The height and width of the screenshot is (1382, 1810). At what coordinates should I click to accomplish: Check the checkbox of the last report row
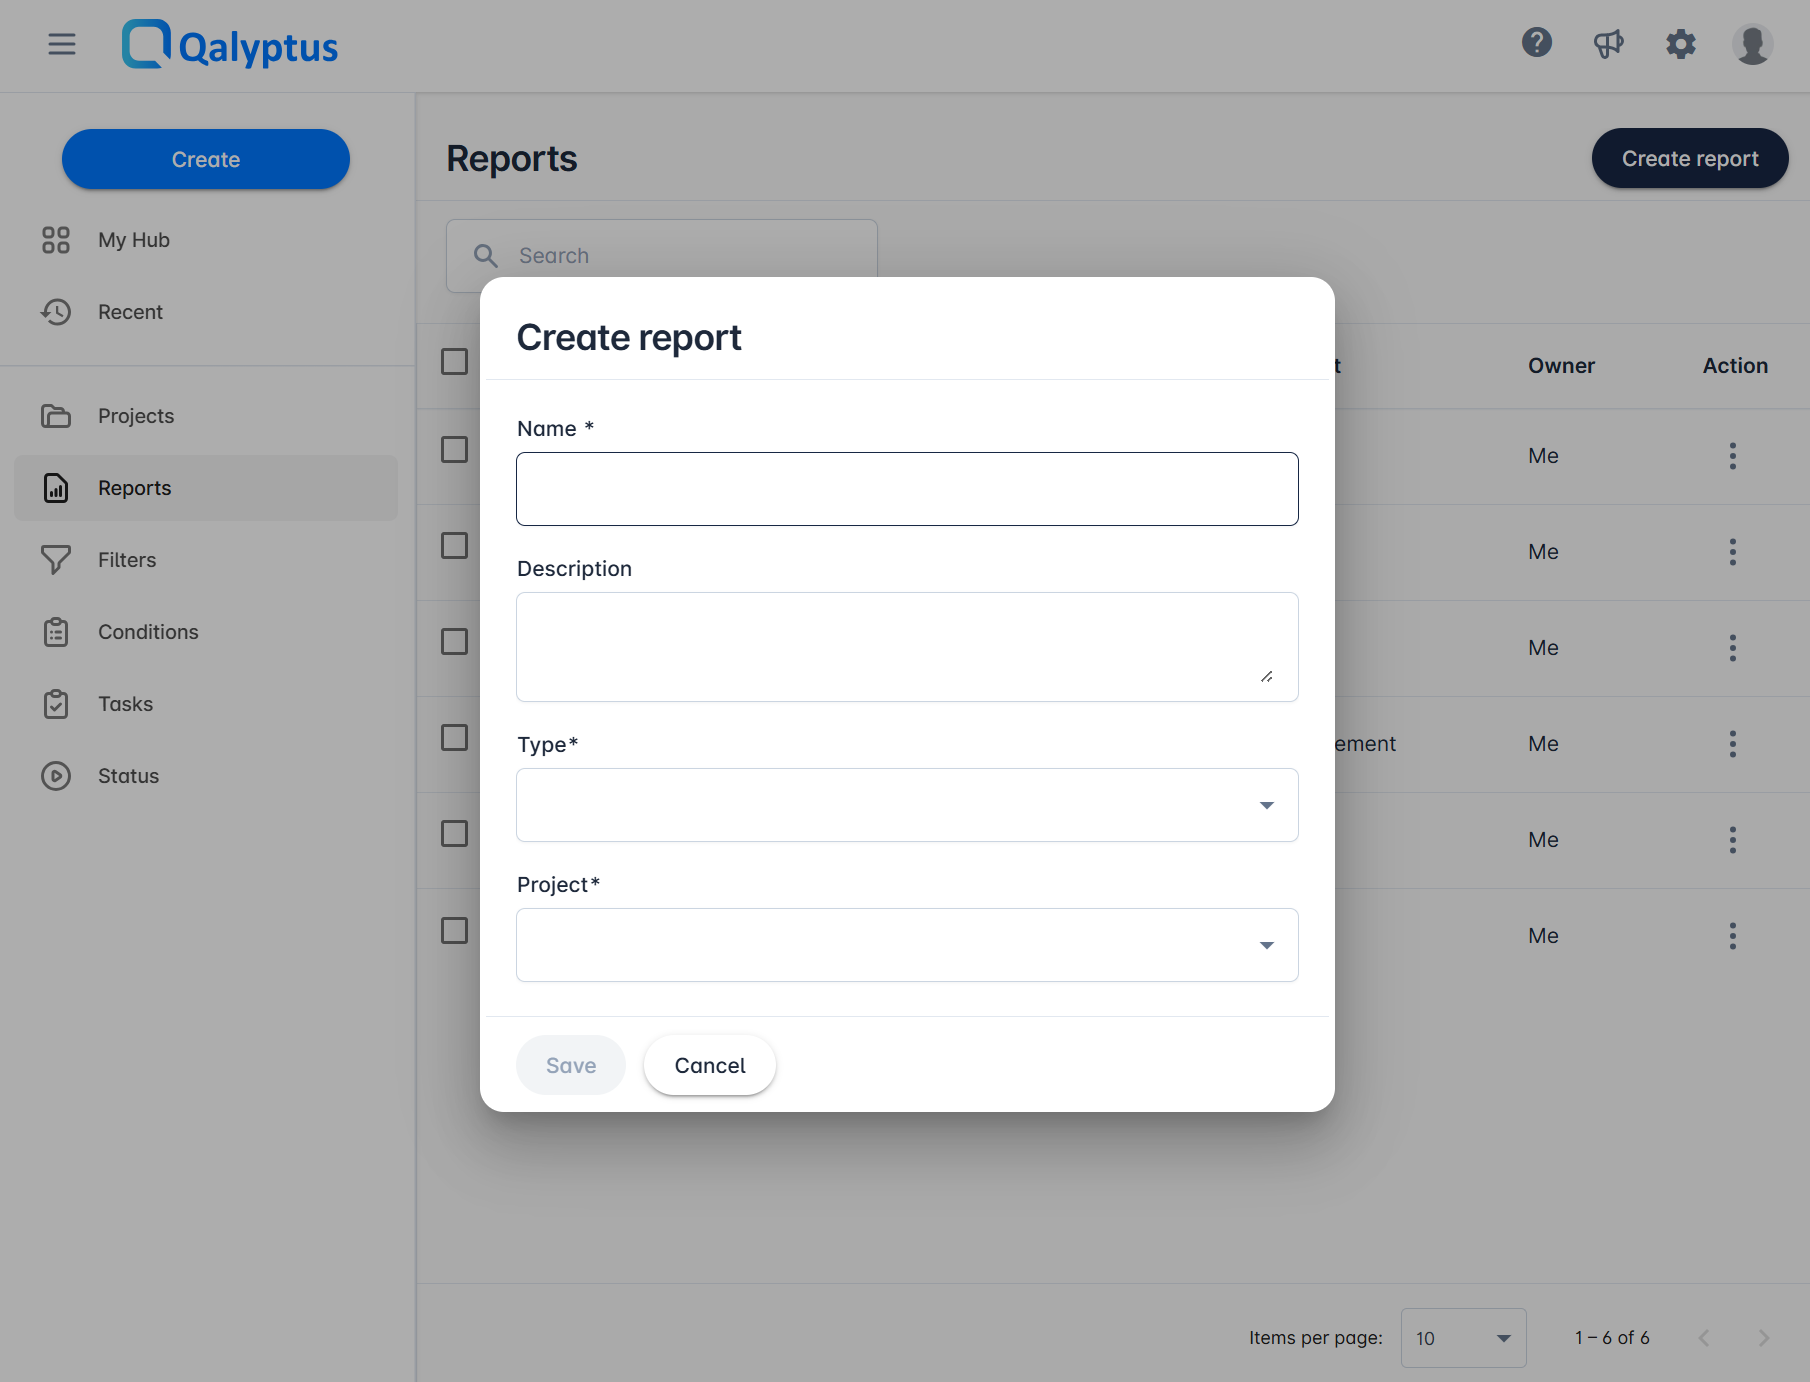pos(454,930)
